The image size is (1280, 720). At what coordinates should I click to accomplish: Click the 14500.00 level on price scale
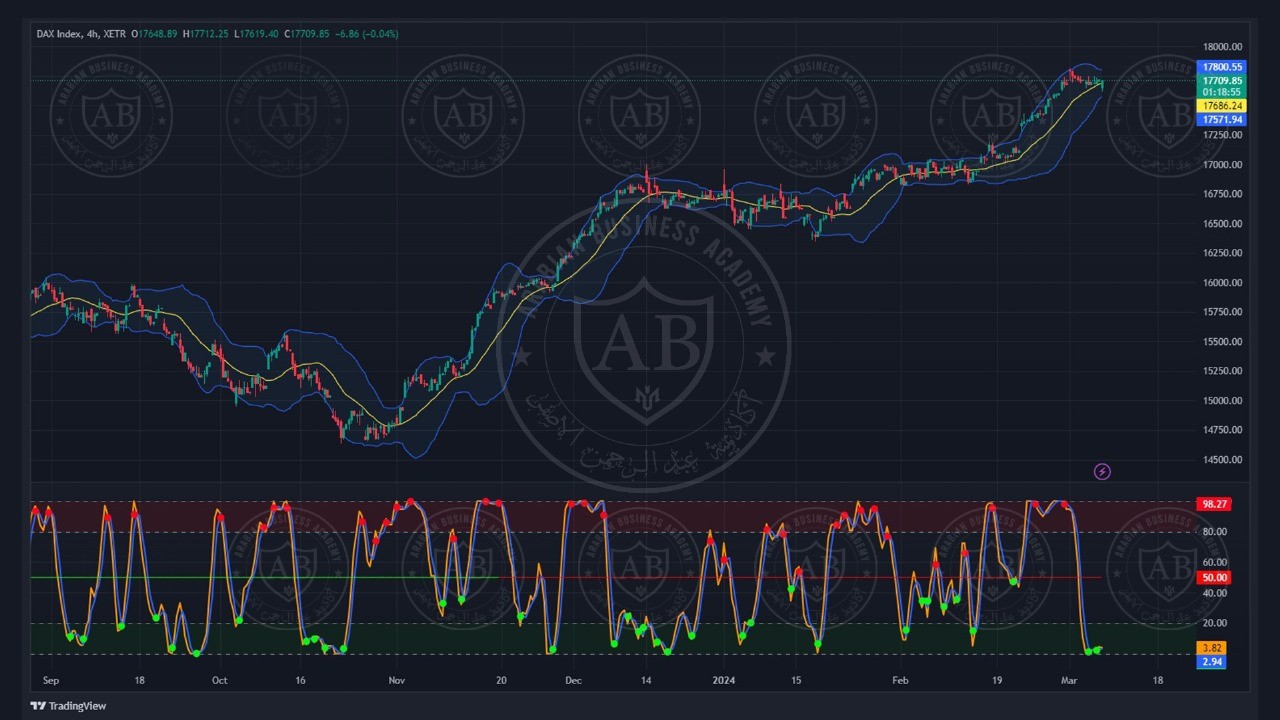point(1222,460)
